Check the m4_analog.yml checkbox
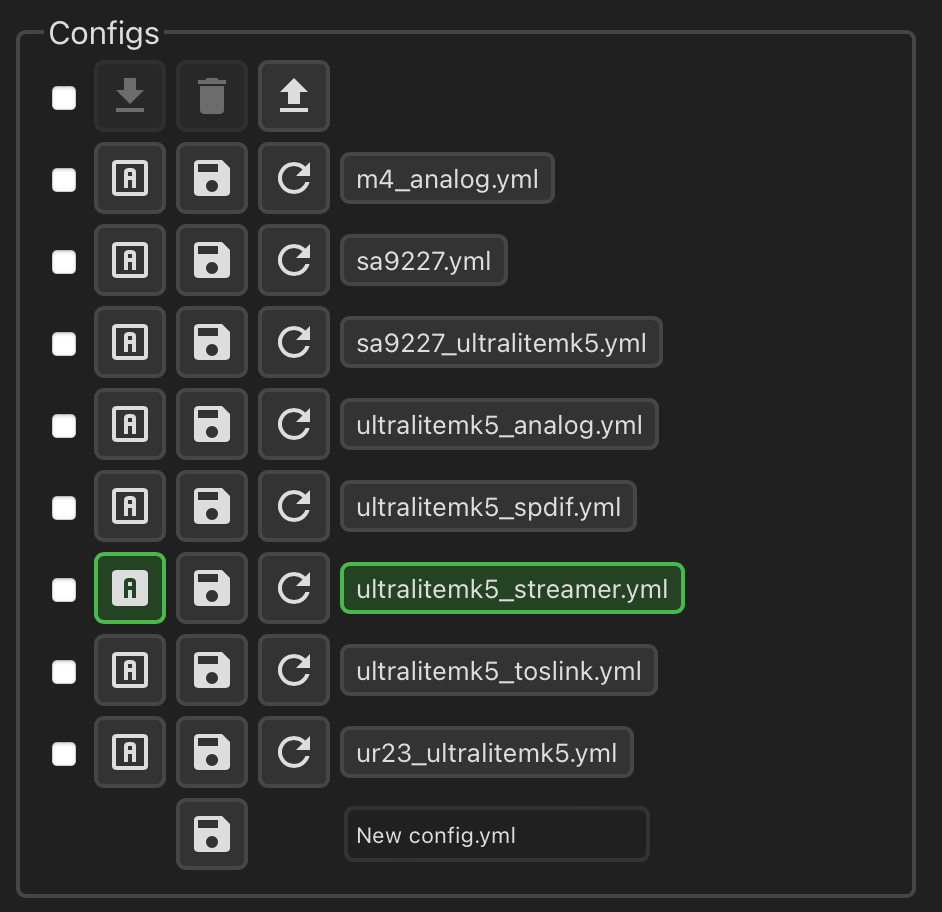This screenshot has width=942, height=912. [64, 180]
